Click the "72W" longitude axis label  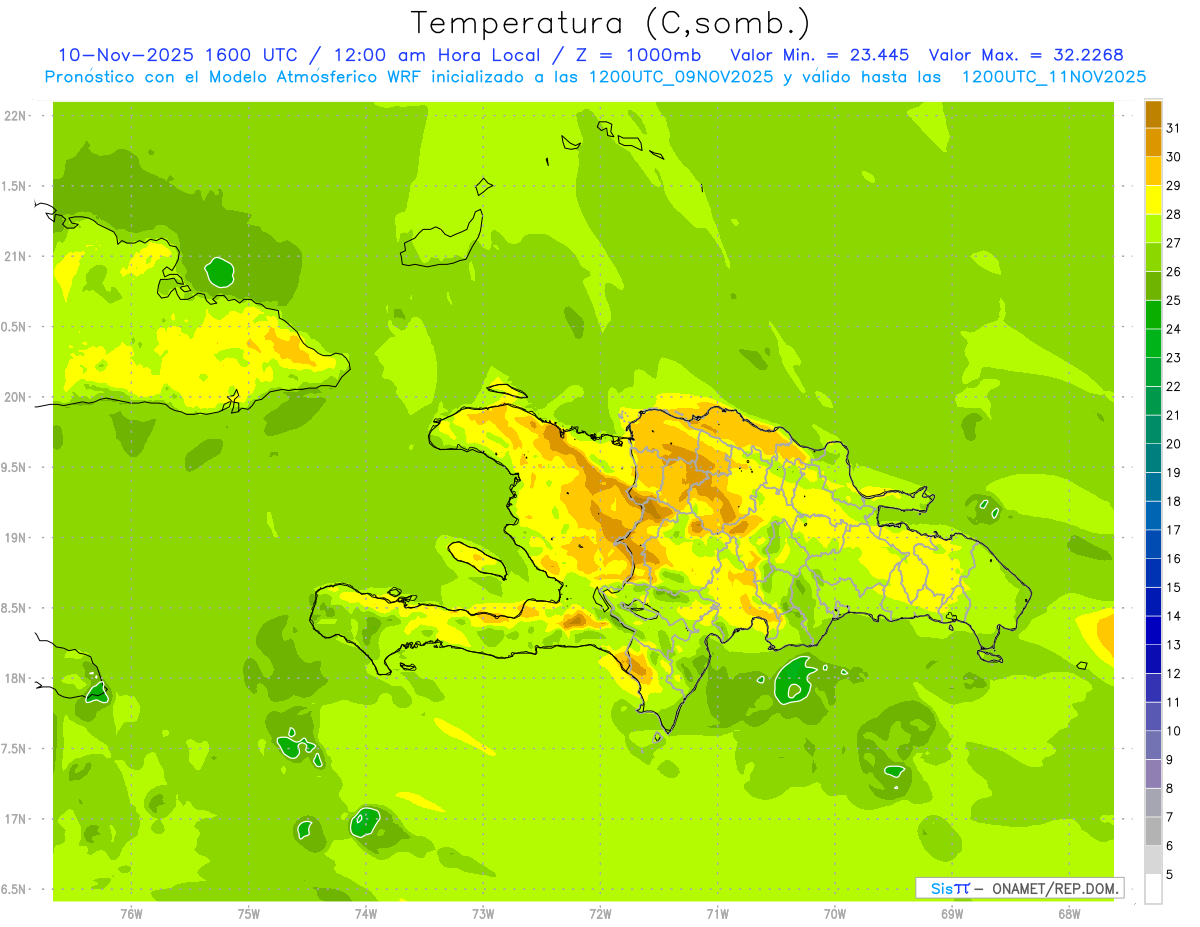coord(600,913)
